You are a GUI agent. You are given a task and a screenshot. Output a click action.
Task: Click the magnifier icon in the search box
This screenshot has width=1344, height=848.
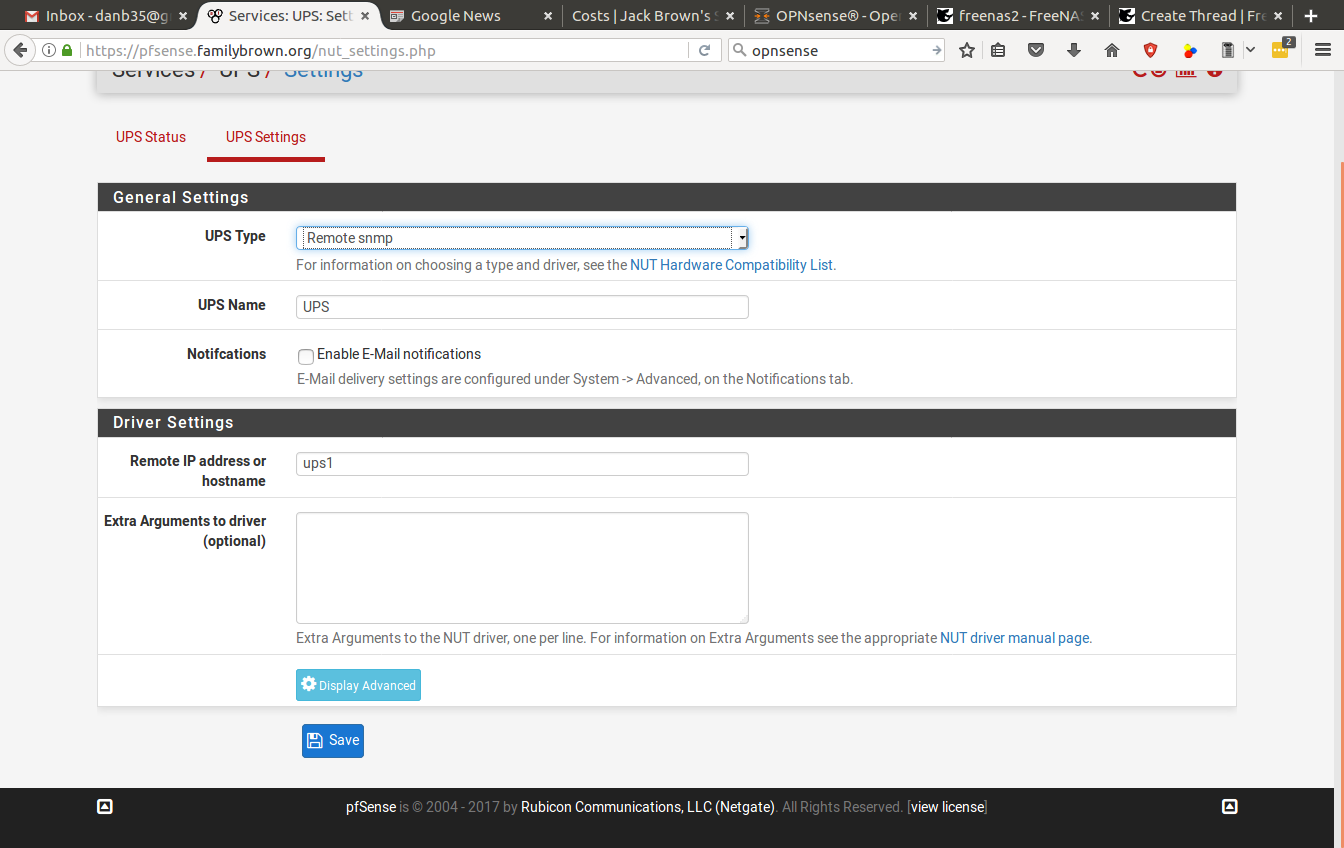coord(740,50)
